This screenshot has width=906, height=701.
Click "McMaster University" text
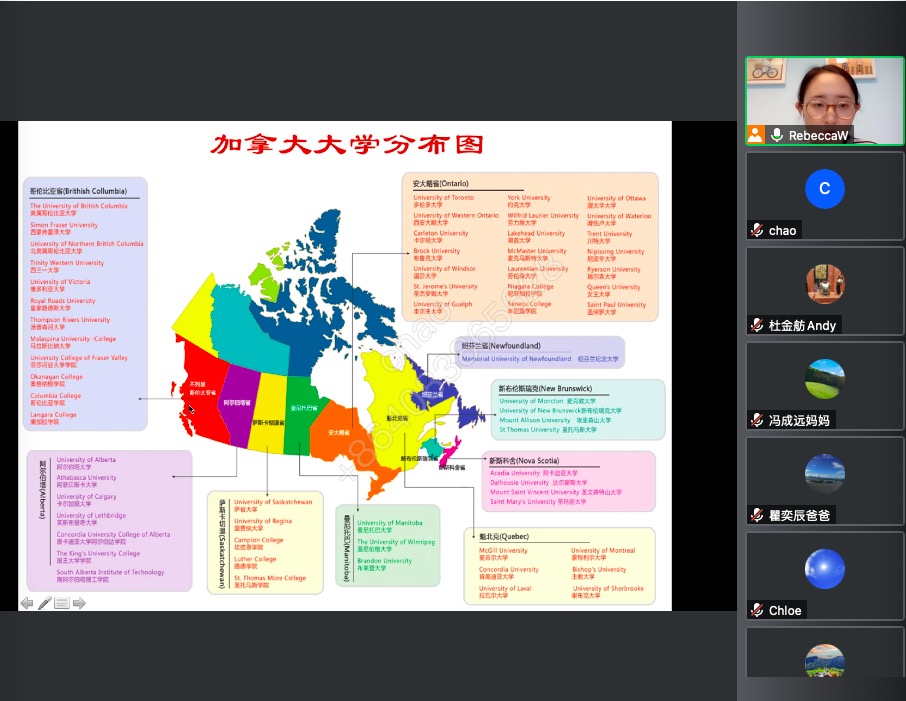[x=537, y=251]
